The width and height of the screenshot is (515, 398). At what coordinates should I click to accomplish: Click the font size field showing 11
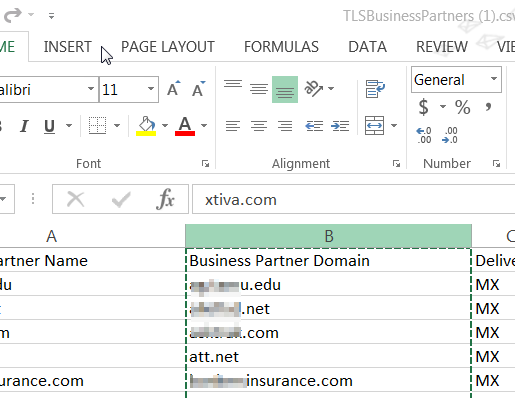(x=122, y=89)
